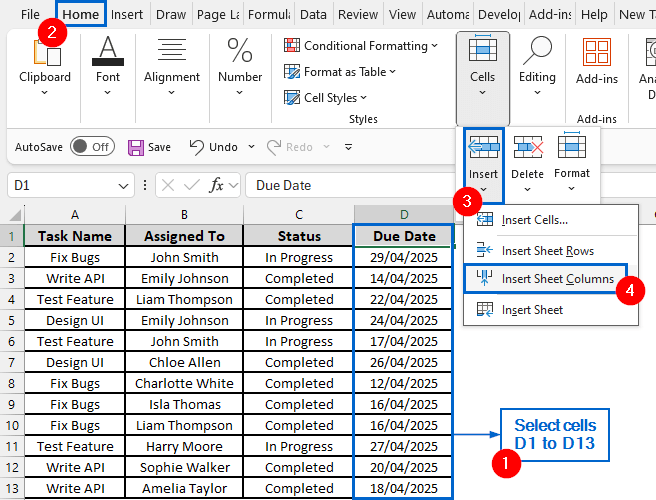Click the formula bar options dots
The width and height of the screenshot is (656, 500).
coord(145,185)
